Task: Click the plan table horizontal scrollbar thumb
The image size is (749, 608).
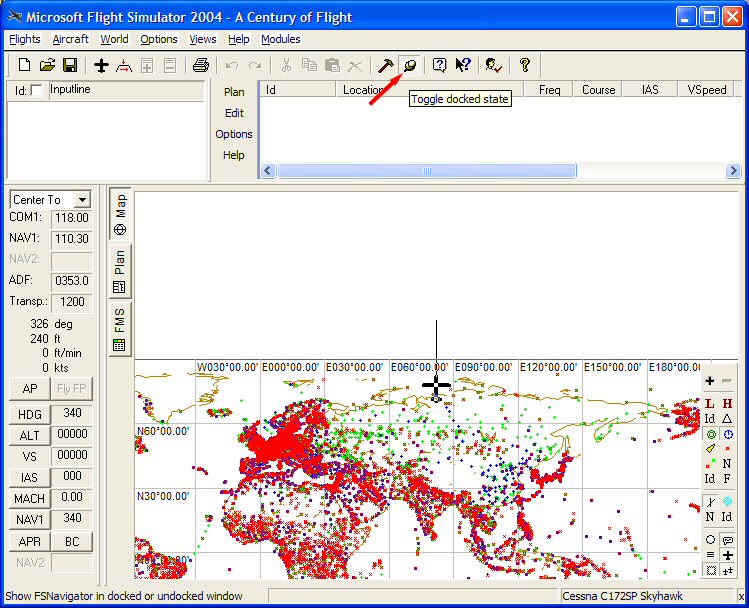Action: click(x=427, y=171)
